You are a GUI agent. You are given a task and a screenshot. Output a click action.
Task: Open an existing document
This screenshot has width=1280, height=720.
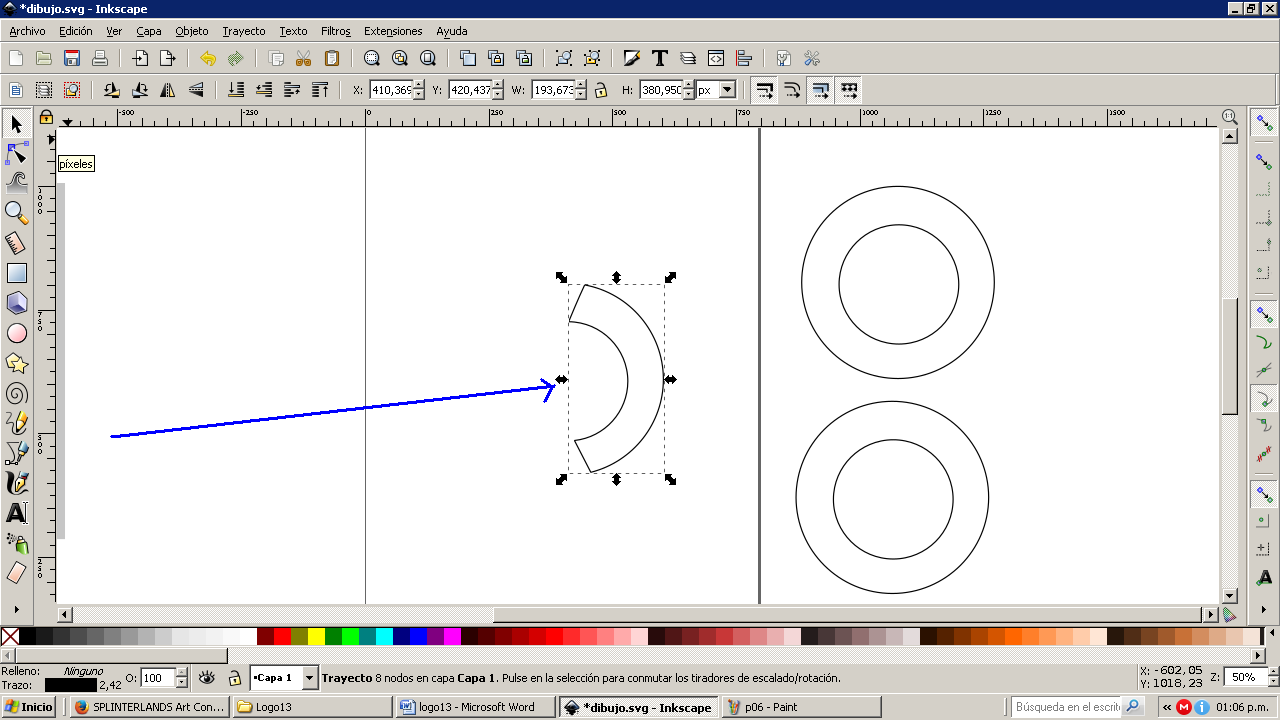coord(44,58)
